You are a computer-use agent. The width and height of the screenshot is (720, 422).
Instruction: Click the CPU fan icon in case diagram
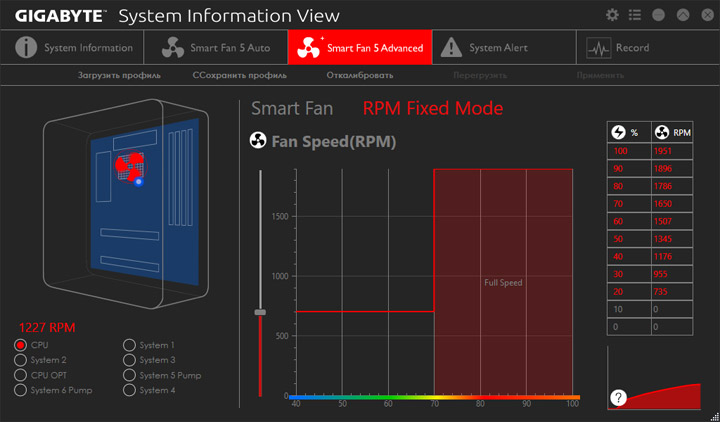coord(131,166)
